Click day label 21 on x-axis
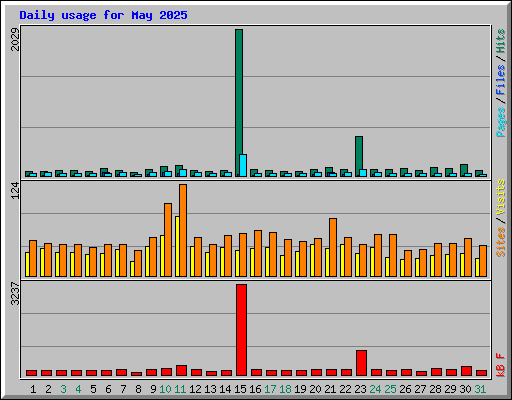The image size is (512, 400). coord(330,389)
